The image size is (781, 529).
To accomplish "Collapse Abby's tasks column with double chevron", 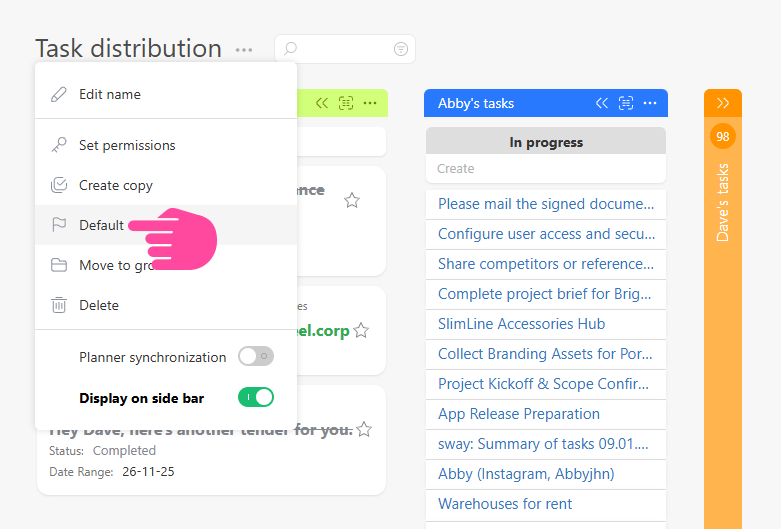I will point(602,103).
